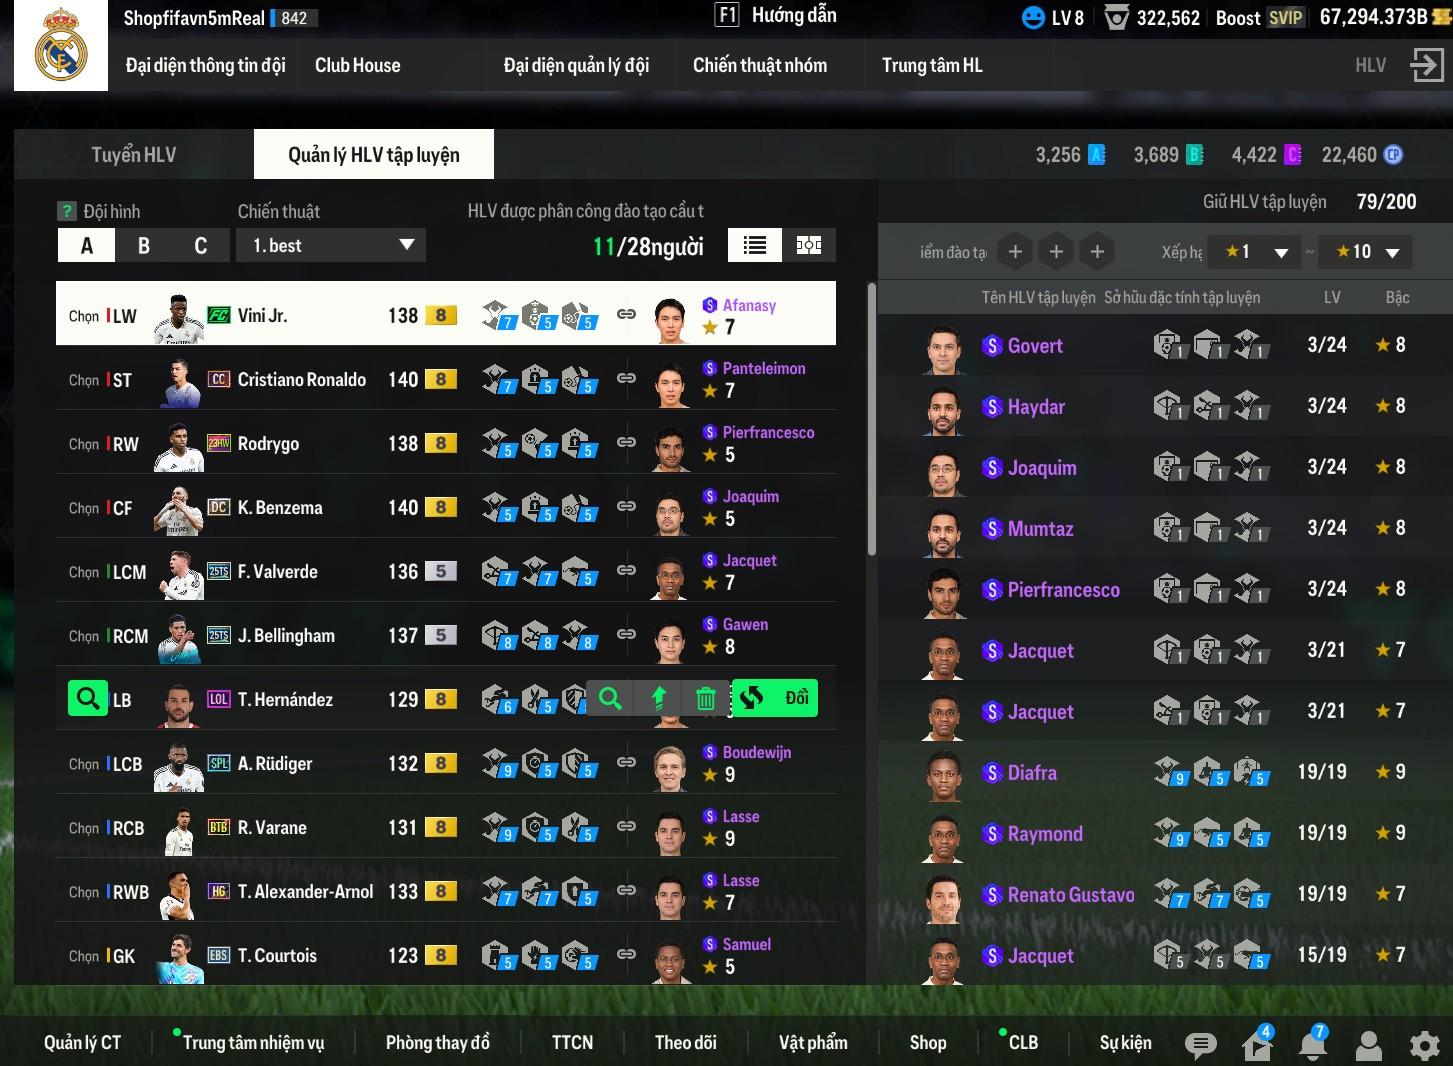Click the green Đổi swap button
1453x1066 pixels.
point(775,698)
